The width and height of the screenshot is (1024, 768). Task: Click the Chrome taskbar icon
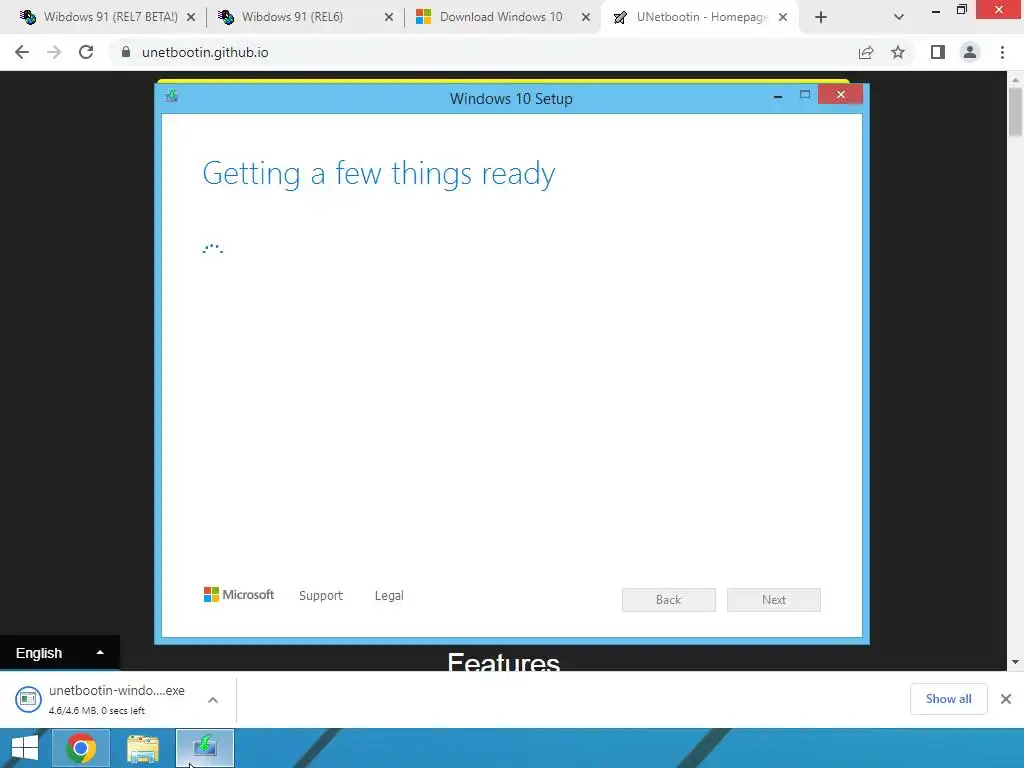(x=80, y=748)
